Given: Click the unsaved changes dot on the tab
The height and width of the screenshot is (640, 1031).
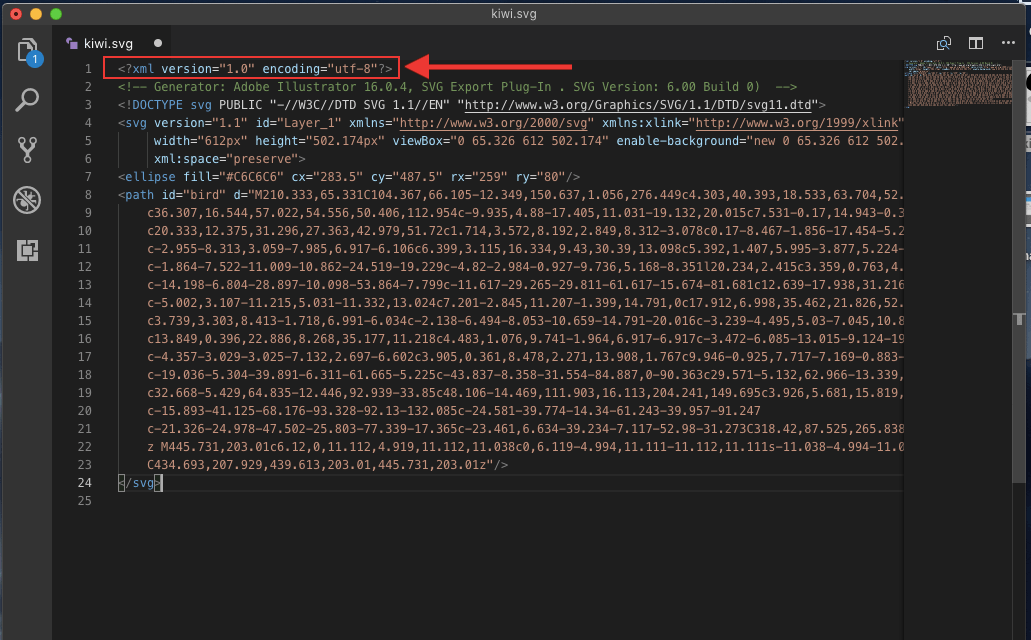Looking at the screenshot, I should 157,44.
